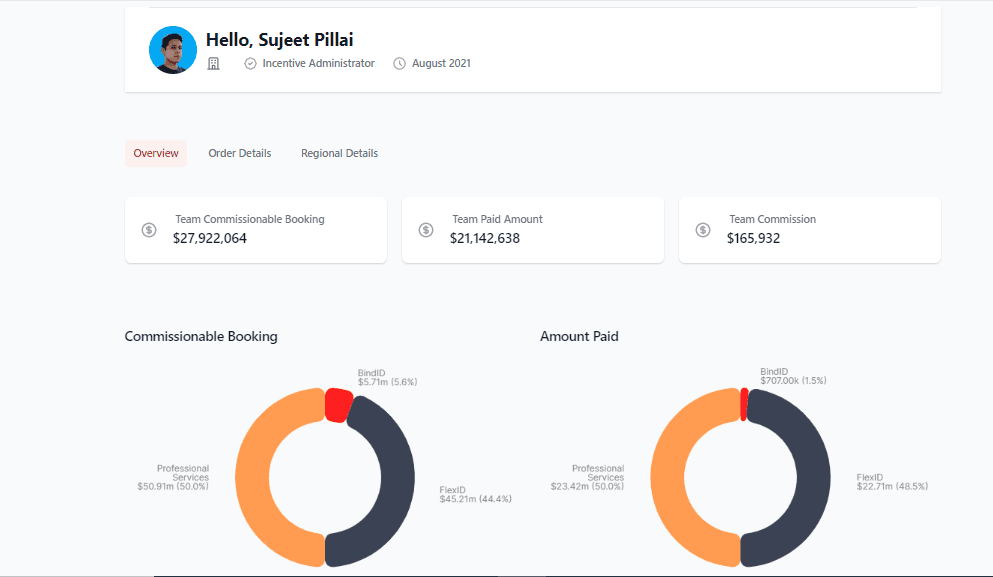Image resolution: width=993 pixels, height=577 pixels.
Task: Click the Incentive Administrator role label
Action: point(318,64)
